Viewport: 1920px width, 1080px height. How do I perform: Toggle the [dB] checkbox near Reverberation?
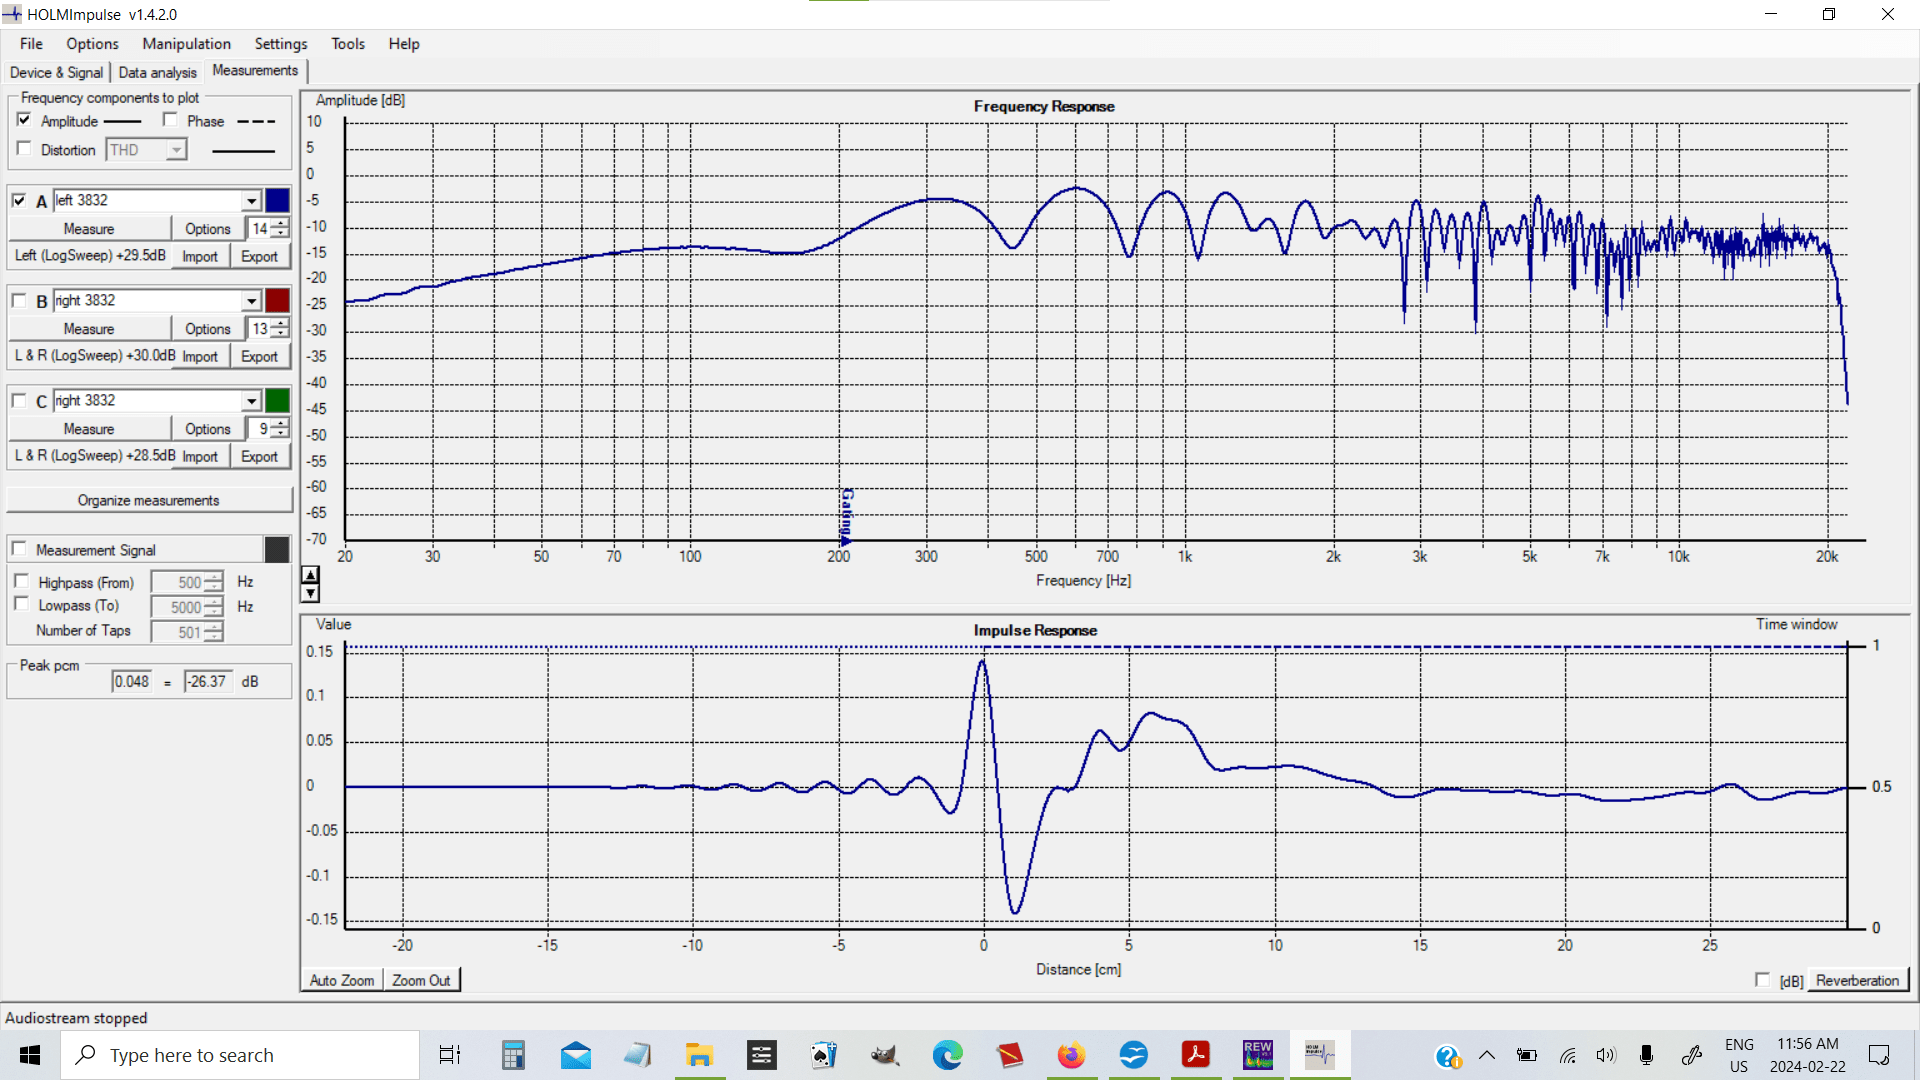(1762, 980)
